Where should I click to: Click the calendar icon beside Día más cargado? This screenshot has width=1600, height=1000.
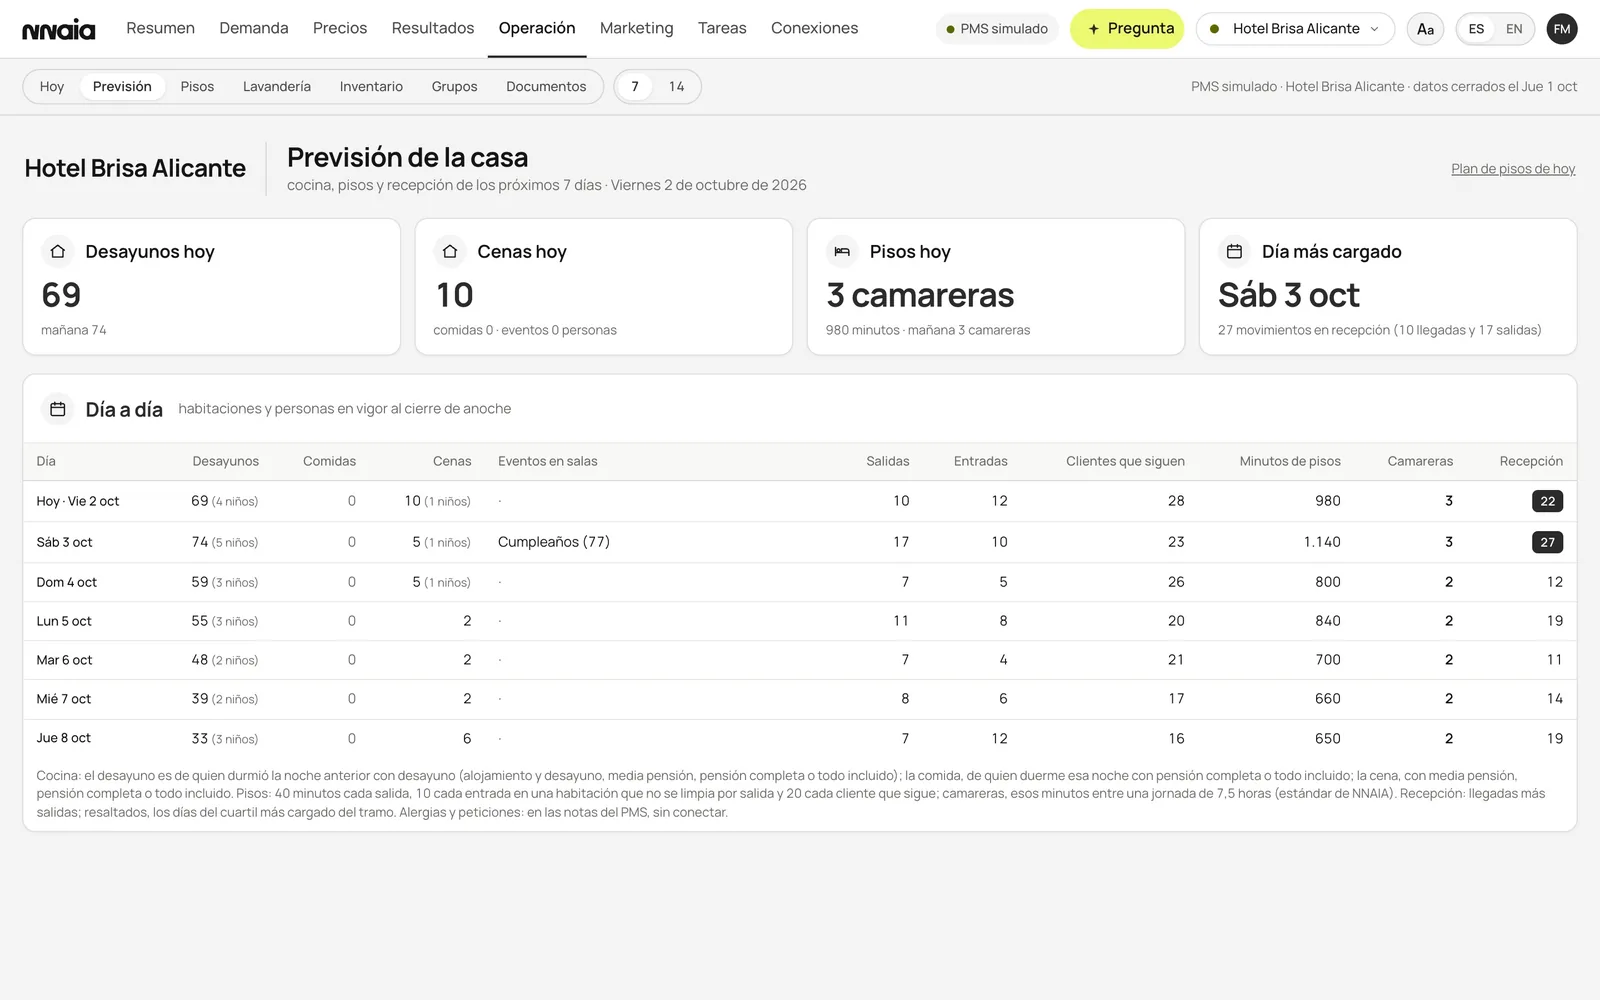click(x=1234, y=252)
